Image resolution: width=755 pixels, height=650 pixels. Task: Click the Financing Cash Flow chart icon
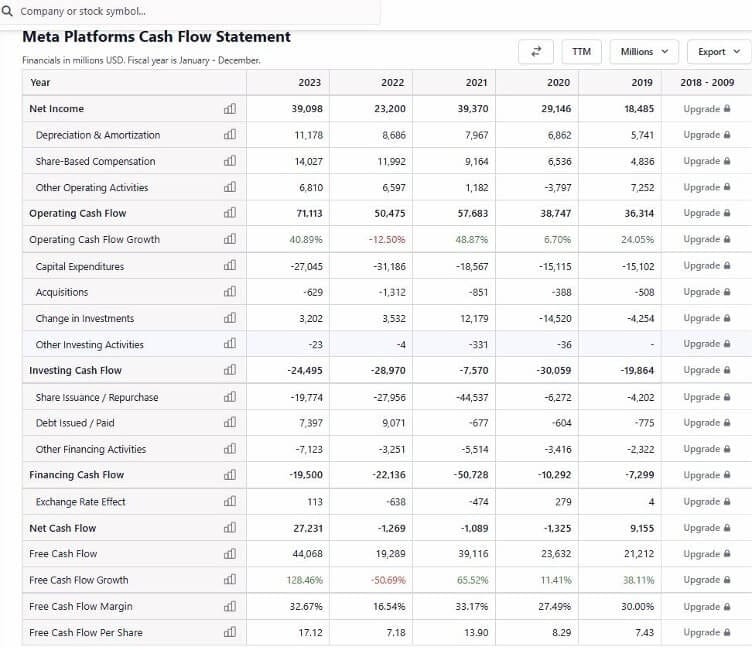230,475
